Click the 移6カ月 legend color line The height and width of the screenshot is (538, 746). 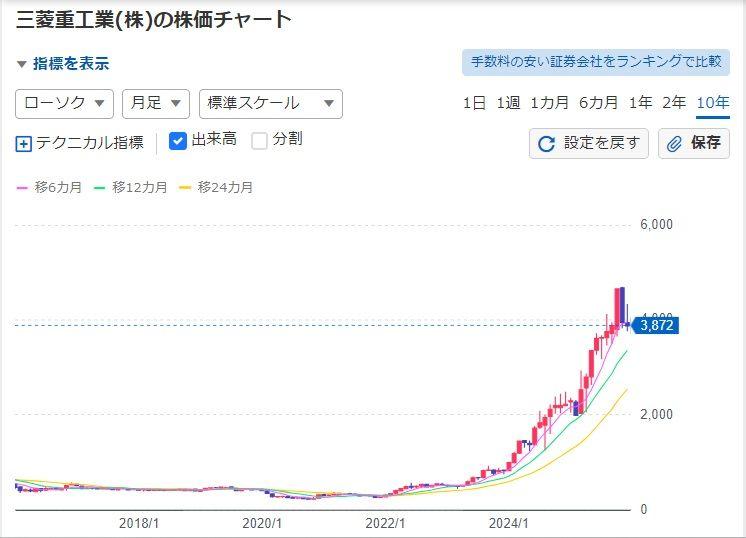click(x=22, y=188)
